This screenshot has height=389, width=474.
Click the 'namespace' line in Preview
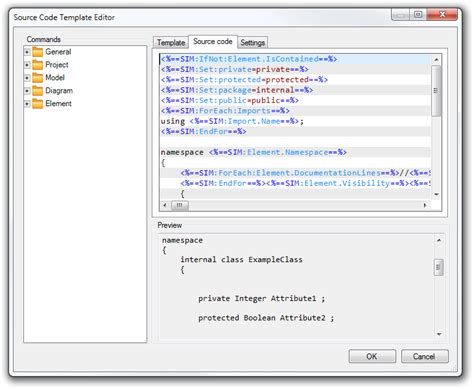coord(182,240)
